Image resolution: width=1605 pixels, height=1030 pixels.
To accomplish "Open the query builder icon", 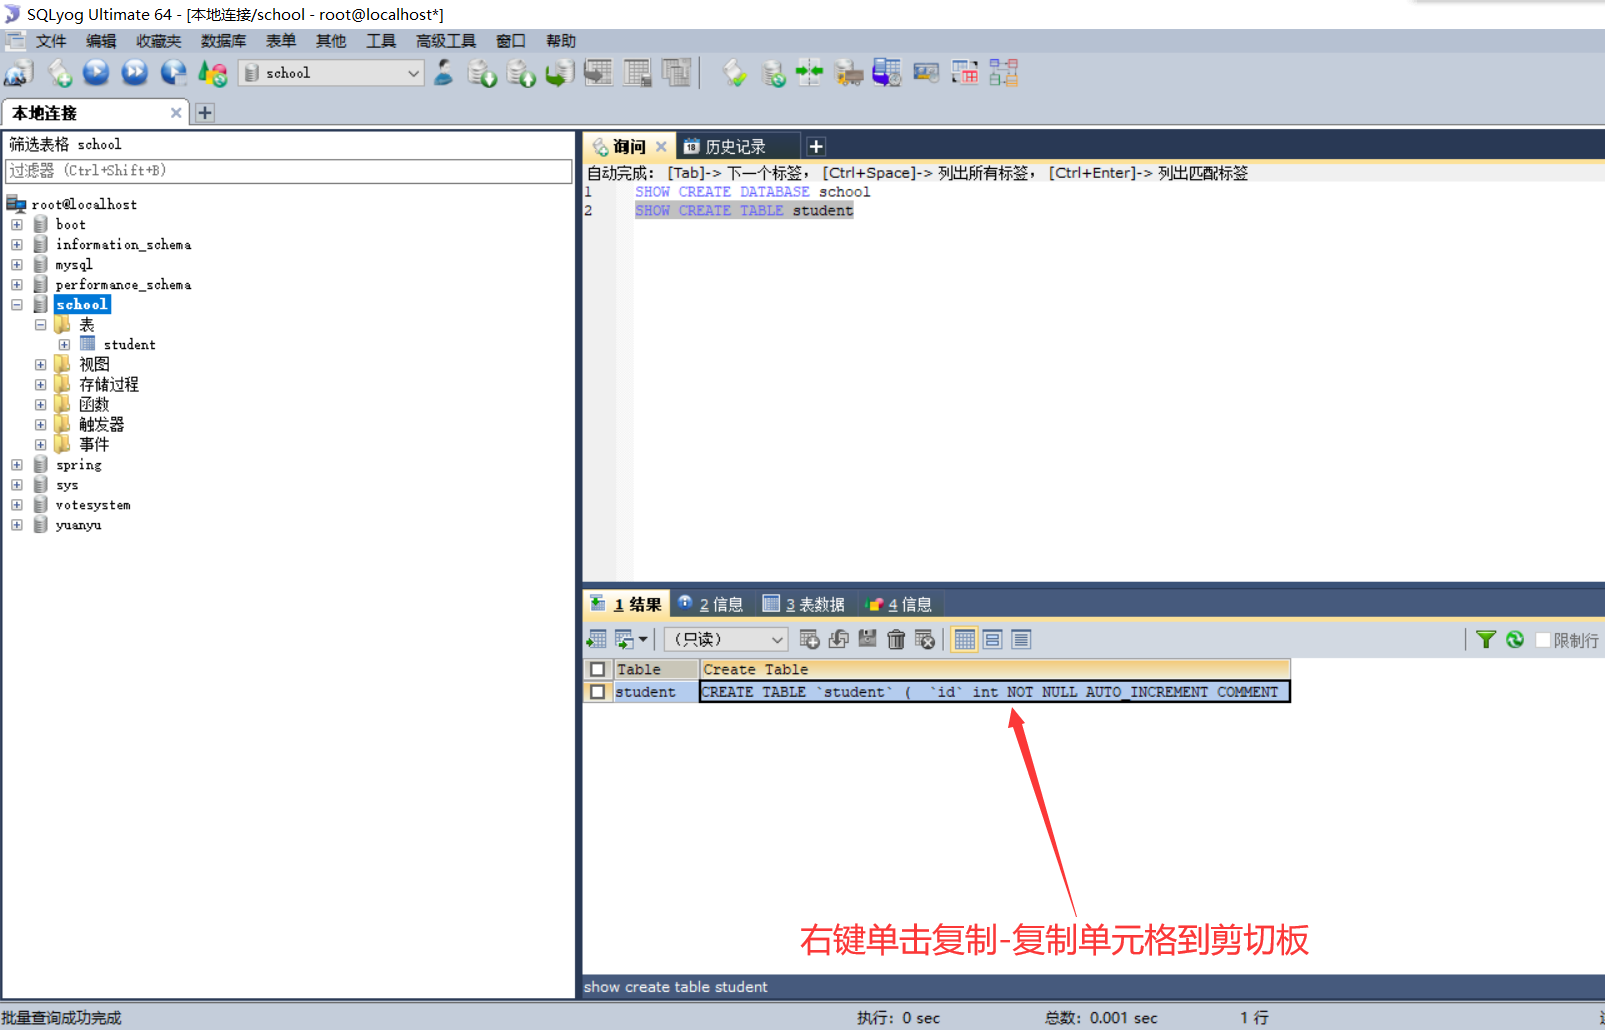I will pyautogui.click(x=965, y=73).
